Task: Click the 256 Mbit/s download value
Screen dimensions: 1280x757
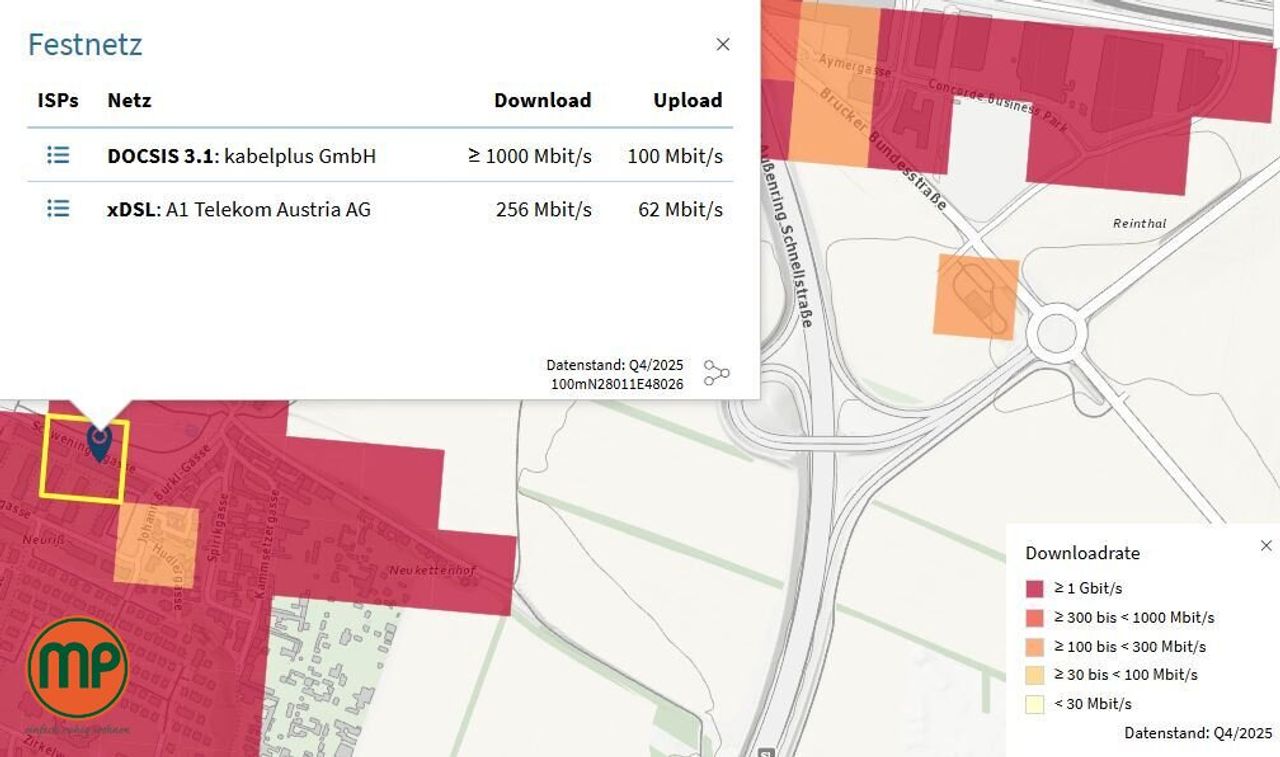Action: 544,209
